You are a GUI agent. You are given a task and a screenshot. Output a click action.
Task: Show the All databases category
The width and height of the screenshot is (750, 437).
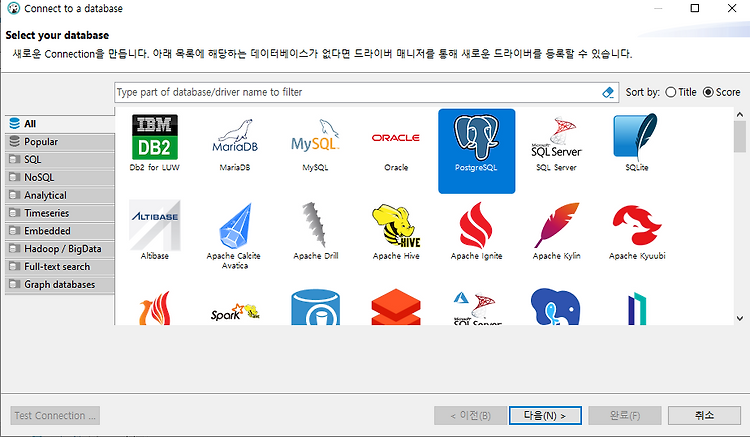(x=60, y=124)
